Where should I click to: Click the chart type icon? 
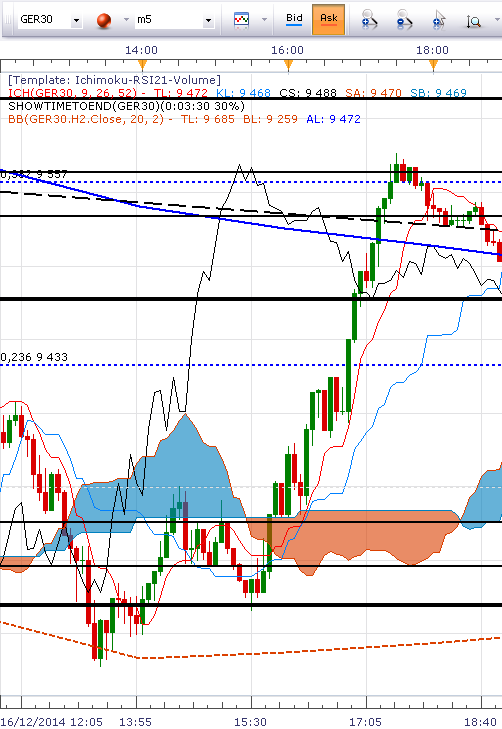pos(241,20)
